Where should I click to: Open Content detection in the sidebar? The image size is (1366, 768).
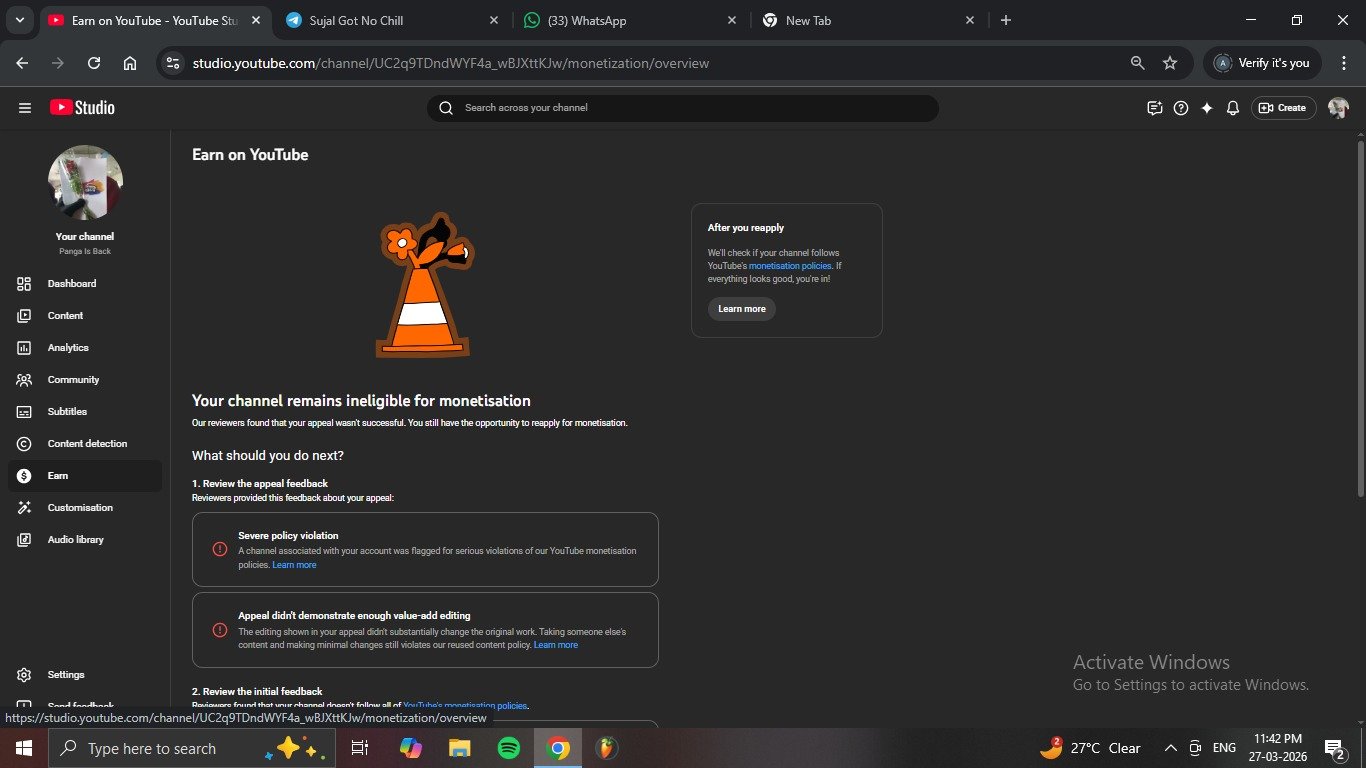tap(87, 444)
